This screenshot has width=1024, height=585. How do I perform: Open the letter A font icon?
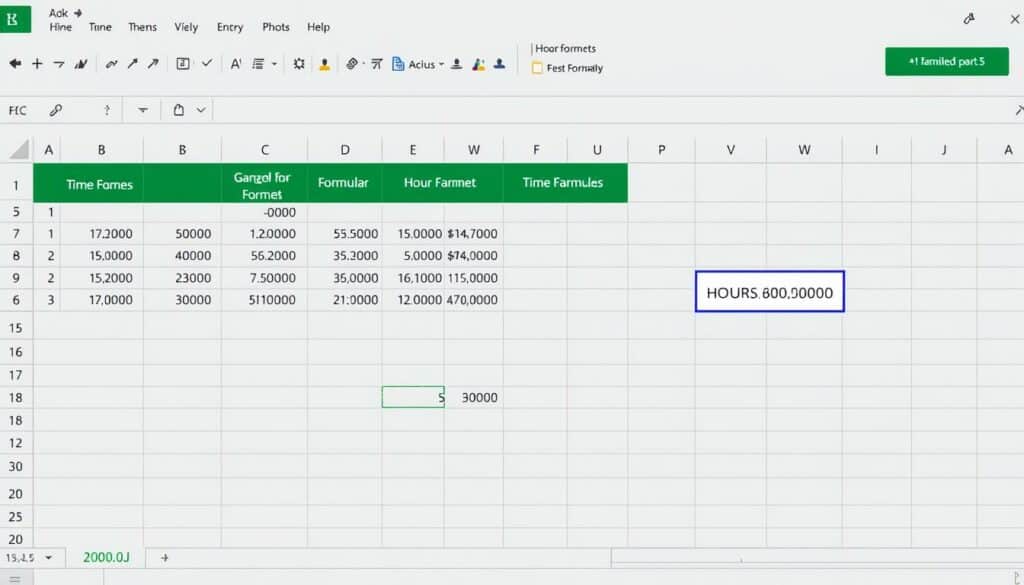(x=236, y=63)
